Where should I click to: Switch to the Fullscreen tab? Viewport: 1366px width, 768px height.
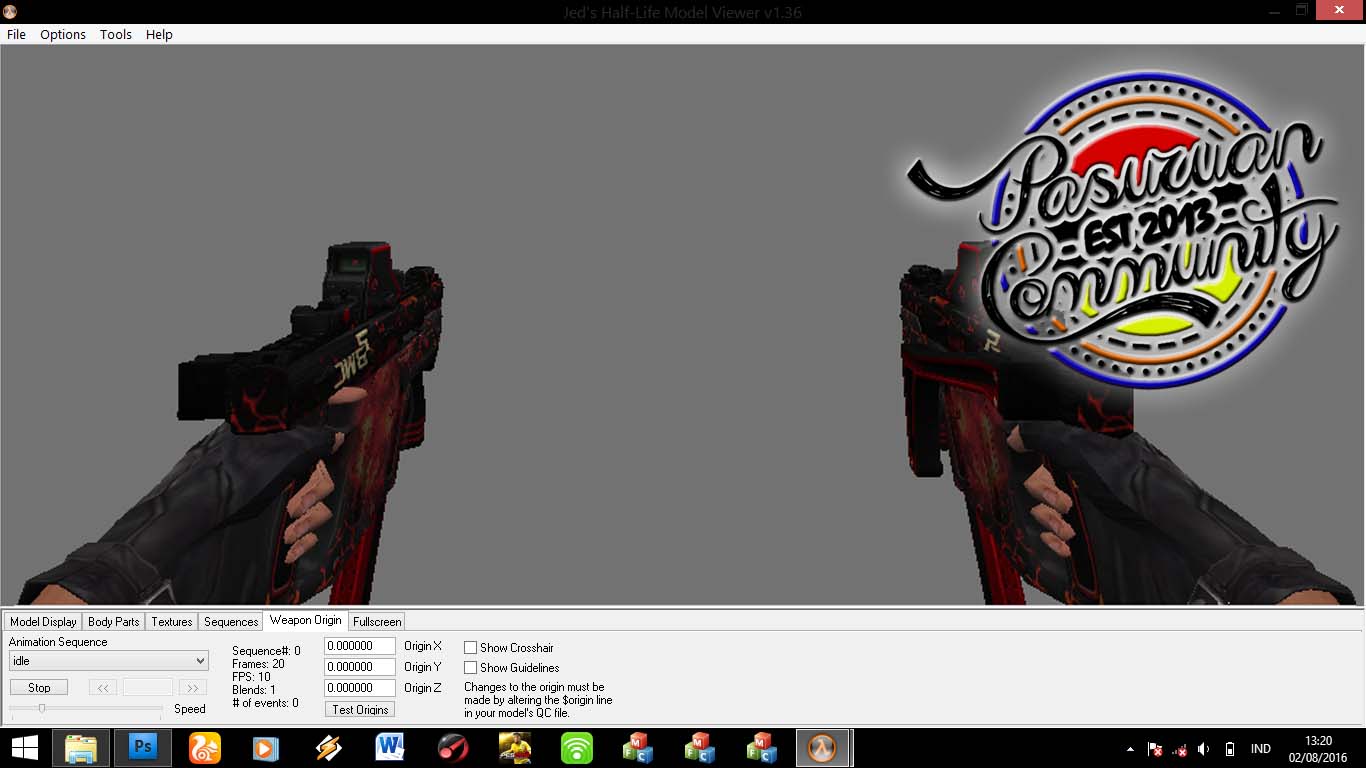(x=377, y=622)
